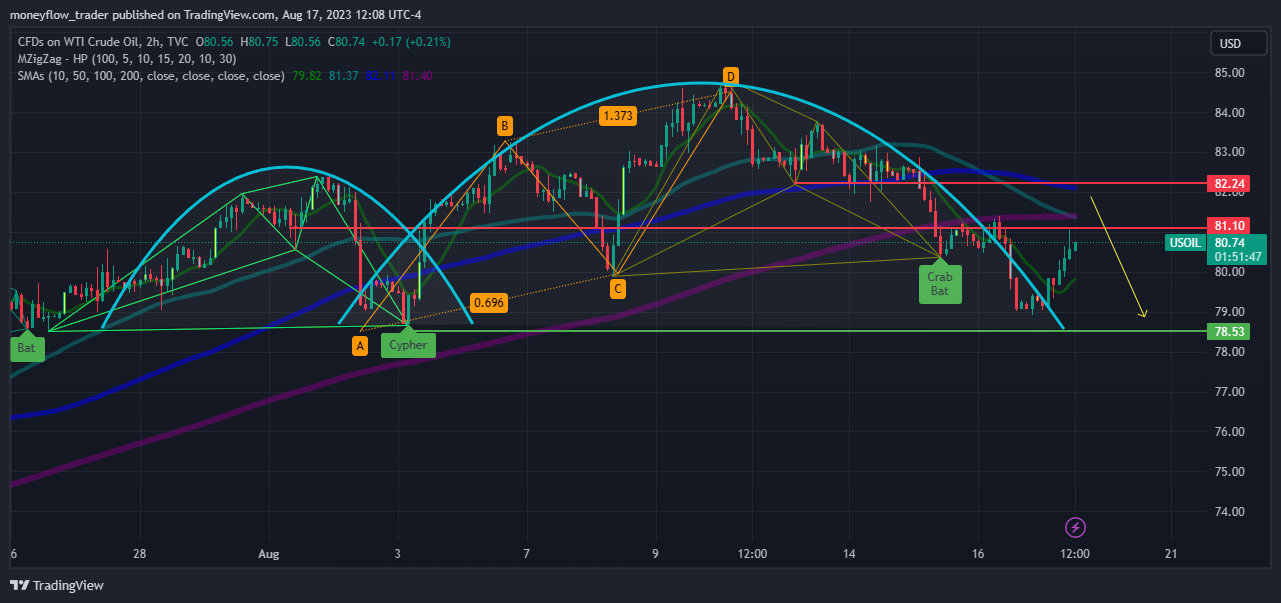Click the TradingView logo at the bottom left
Viewport: 1281px width, 603px height.
click(57, 585)
